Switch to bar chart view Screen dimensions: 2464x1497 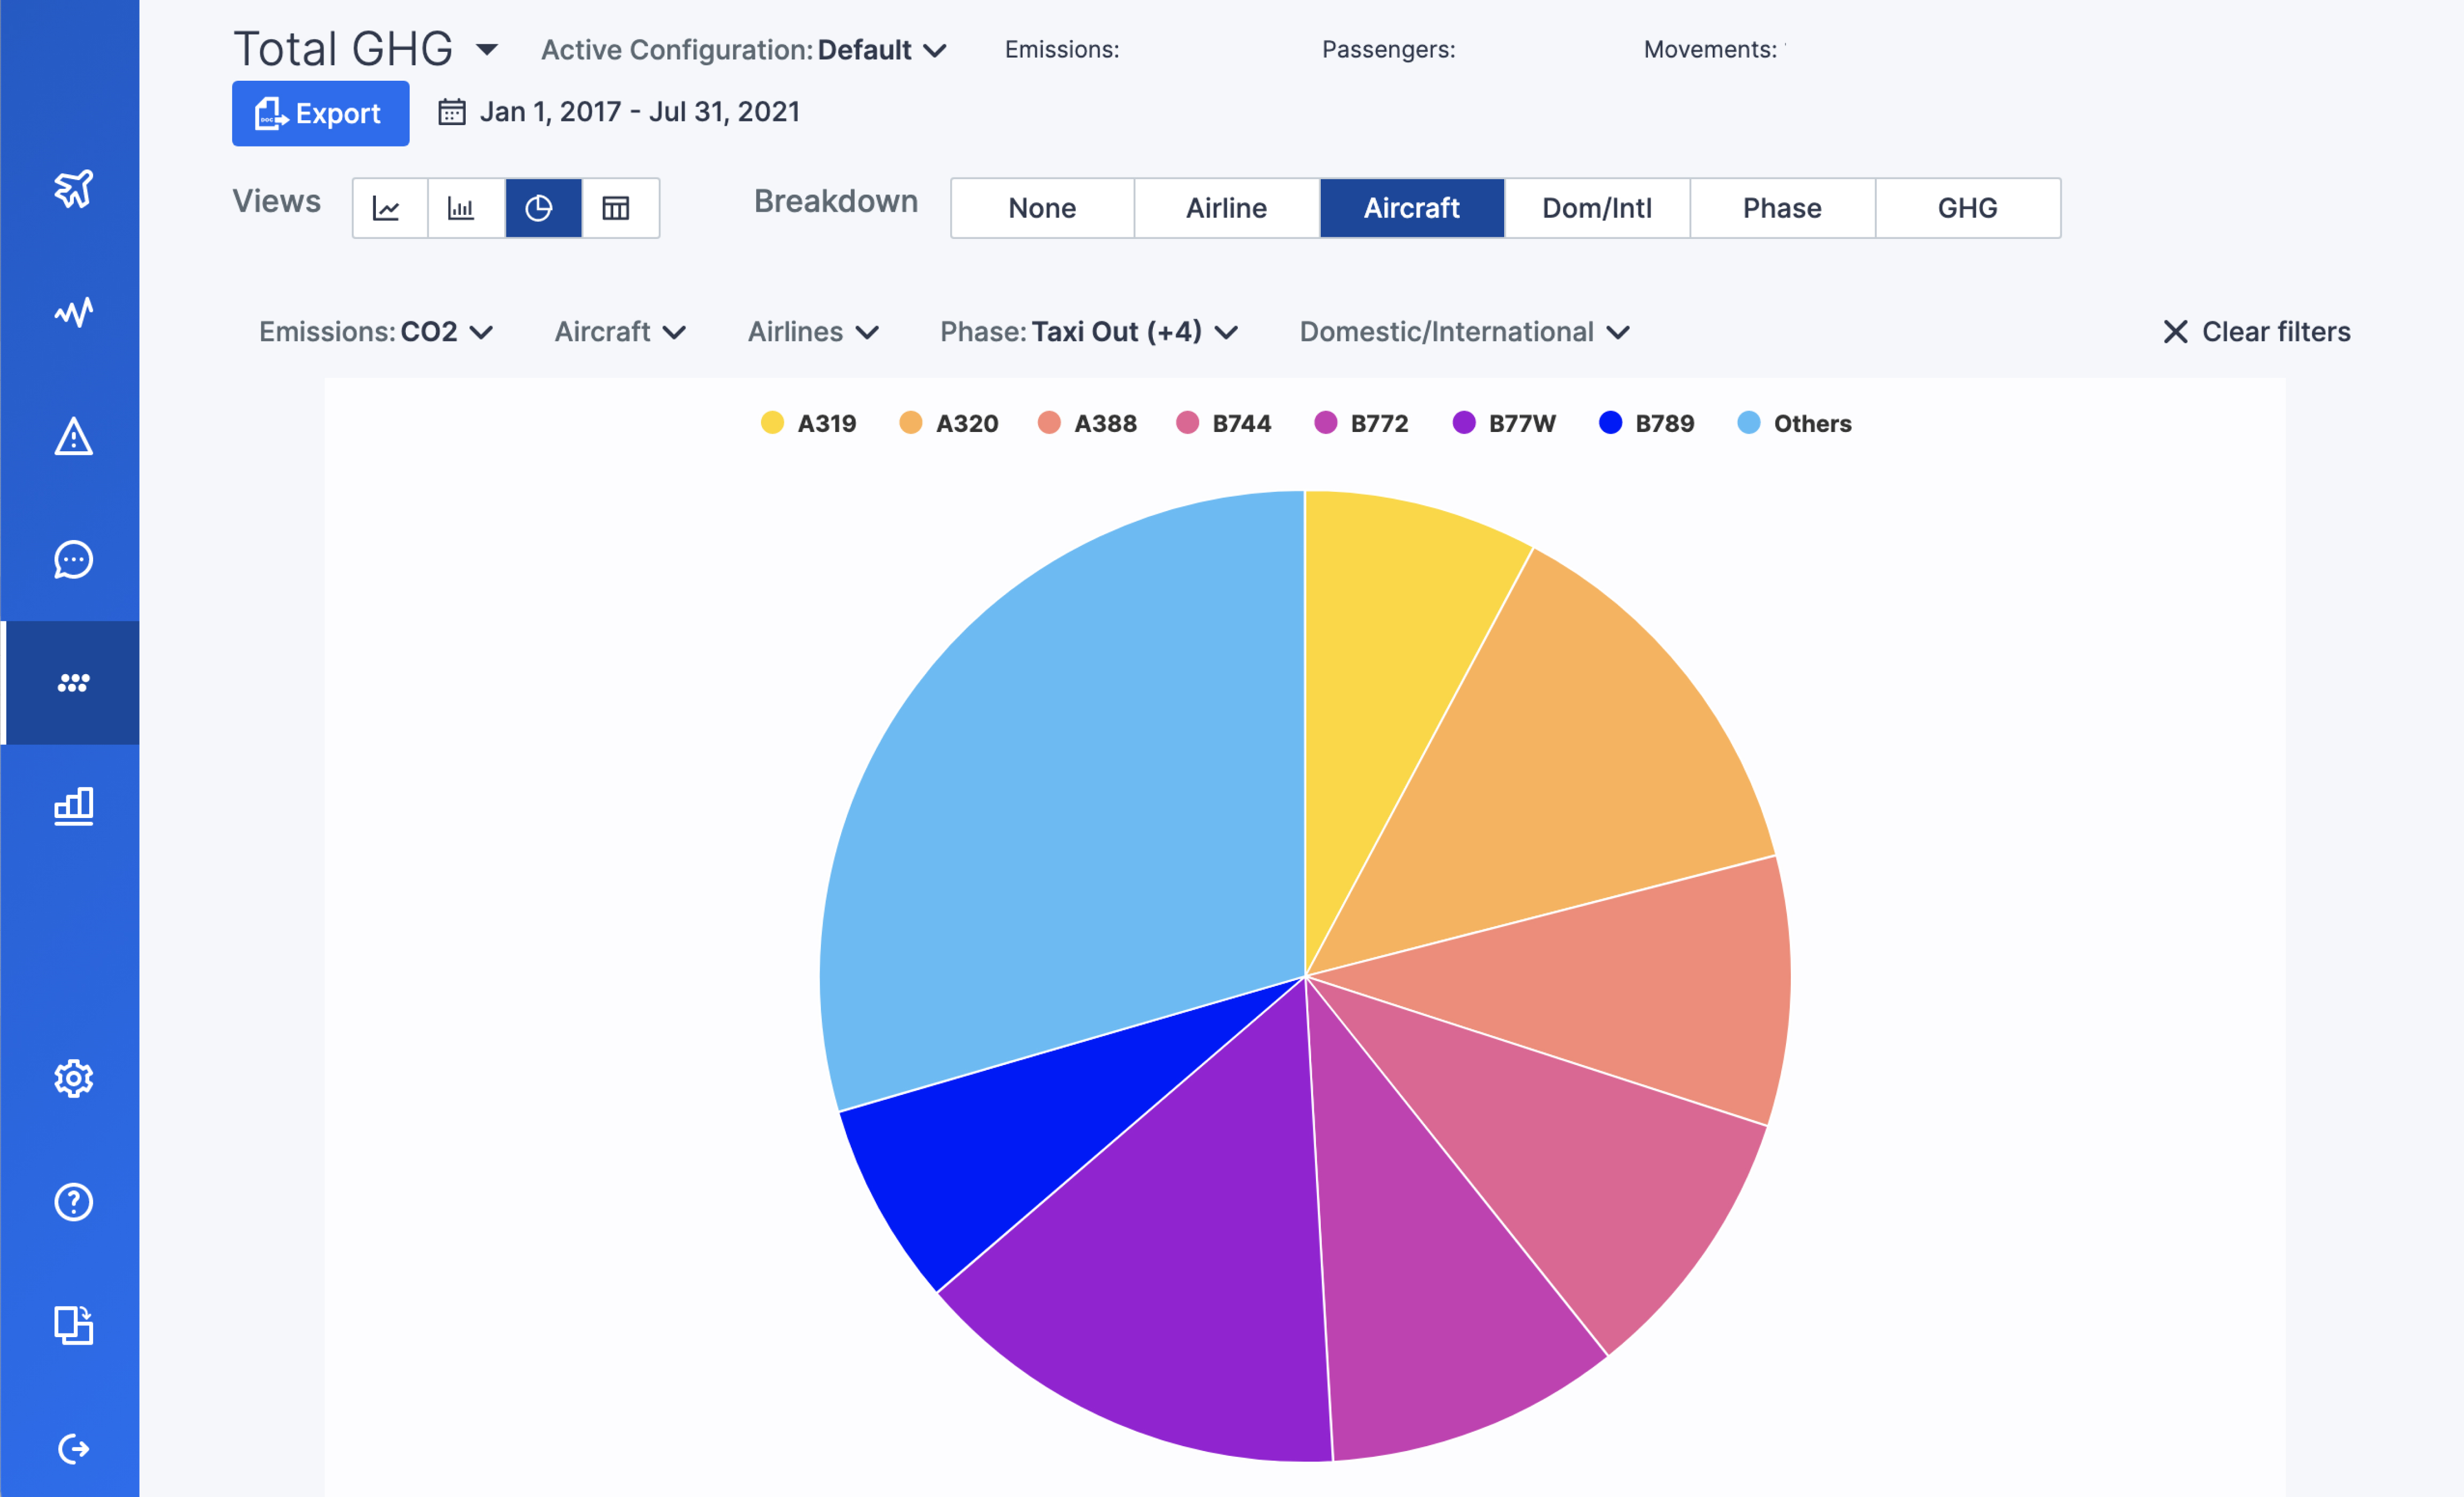click(463, 208)
